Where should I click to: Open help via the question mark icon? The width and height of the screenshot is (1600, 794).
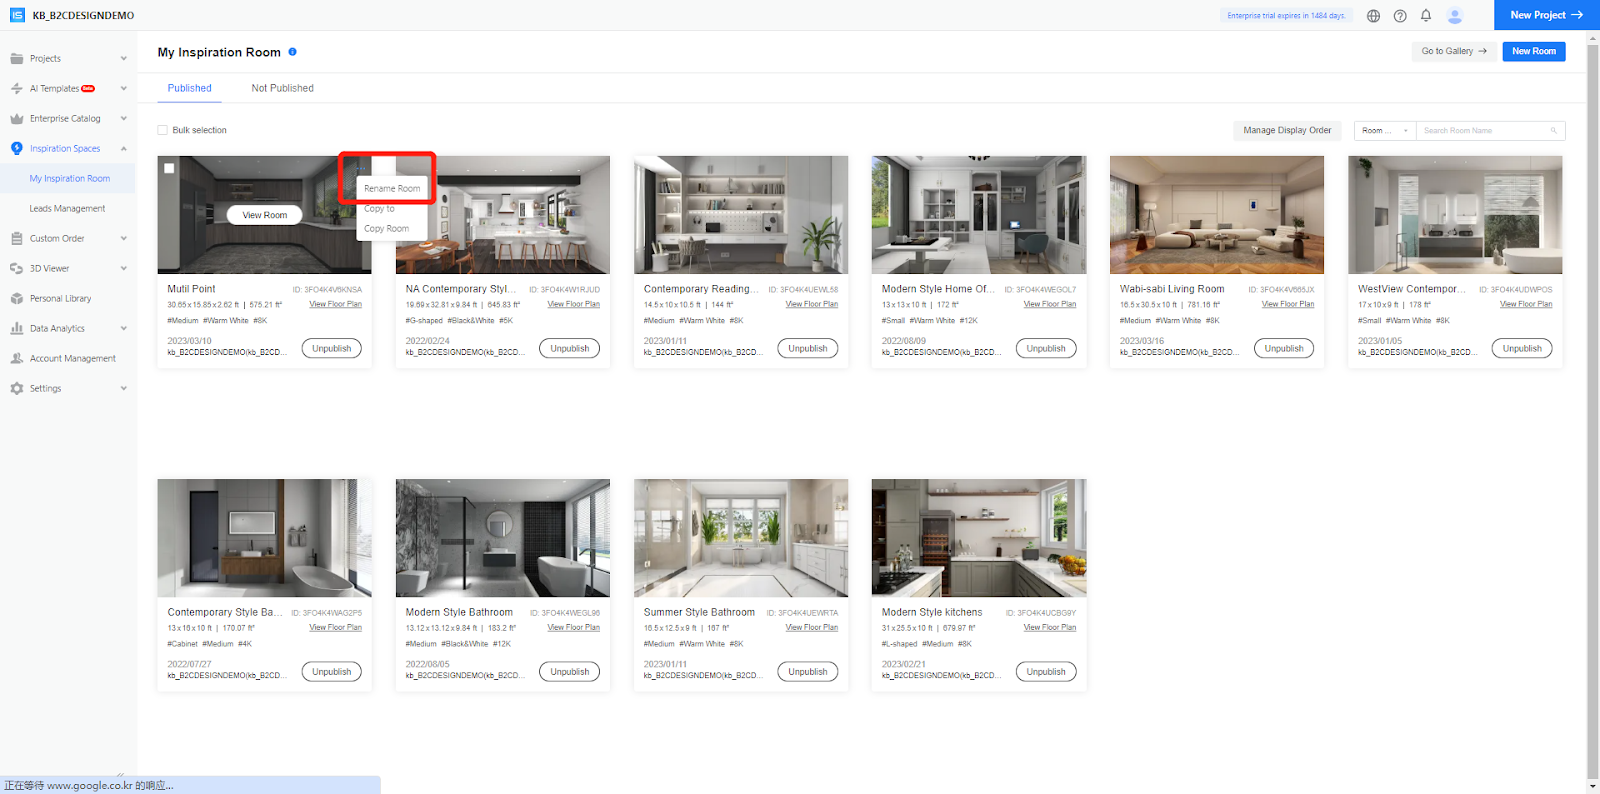tap(1400, 16)
